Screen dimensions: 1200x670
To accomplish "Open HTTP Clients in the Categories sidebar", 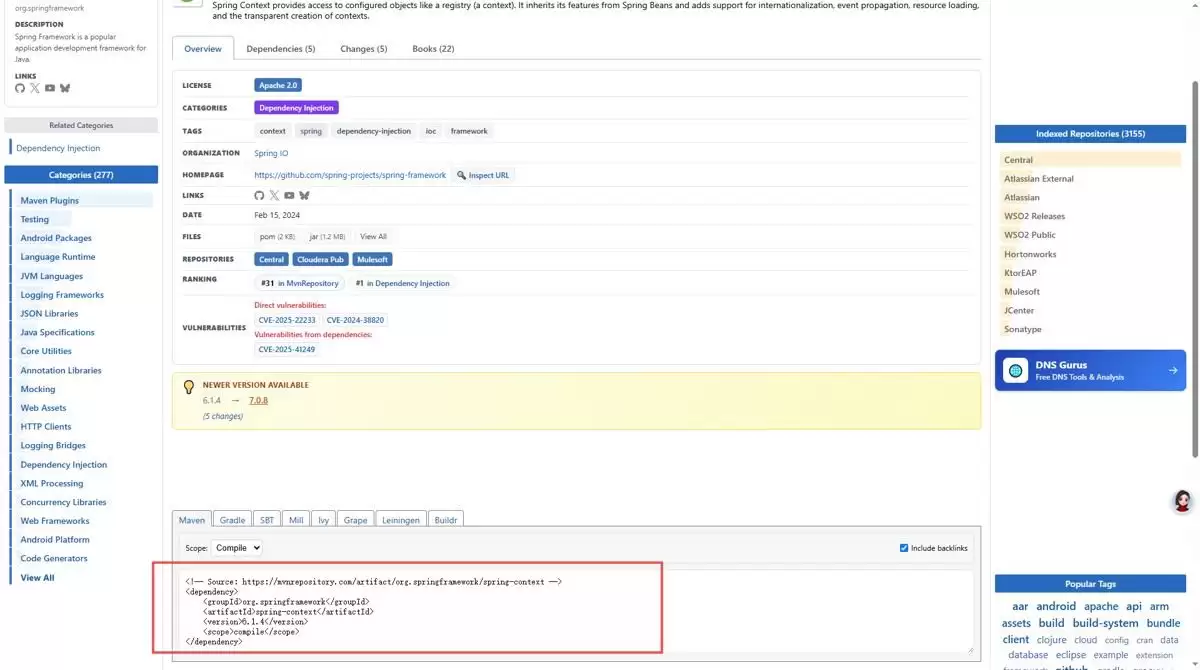I will (x=46, y=427).
